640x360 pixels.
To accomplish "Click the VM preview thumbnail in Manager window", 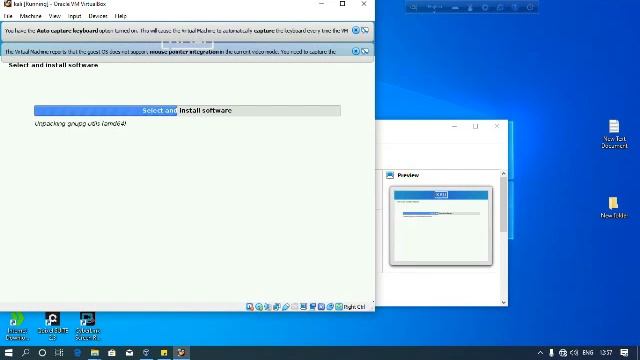I will click(x=441, y=226).
